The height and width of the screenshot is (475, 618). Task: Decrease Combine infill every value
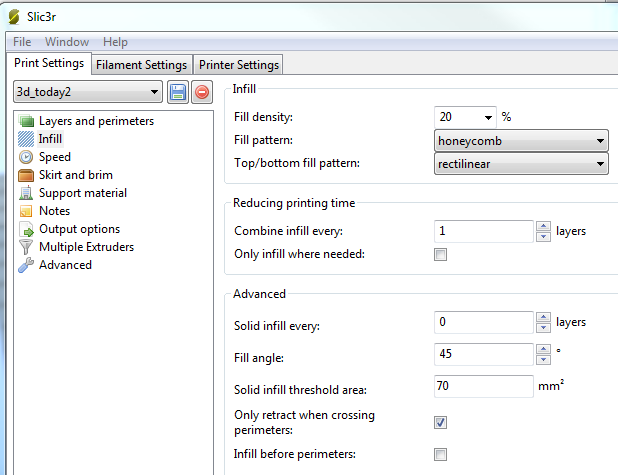(543, 237)
